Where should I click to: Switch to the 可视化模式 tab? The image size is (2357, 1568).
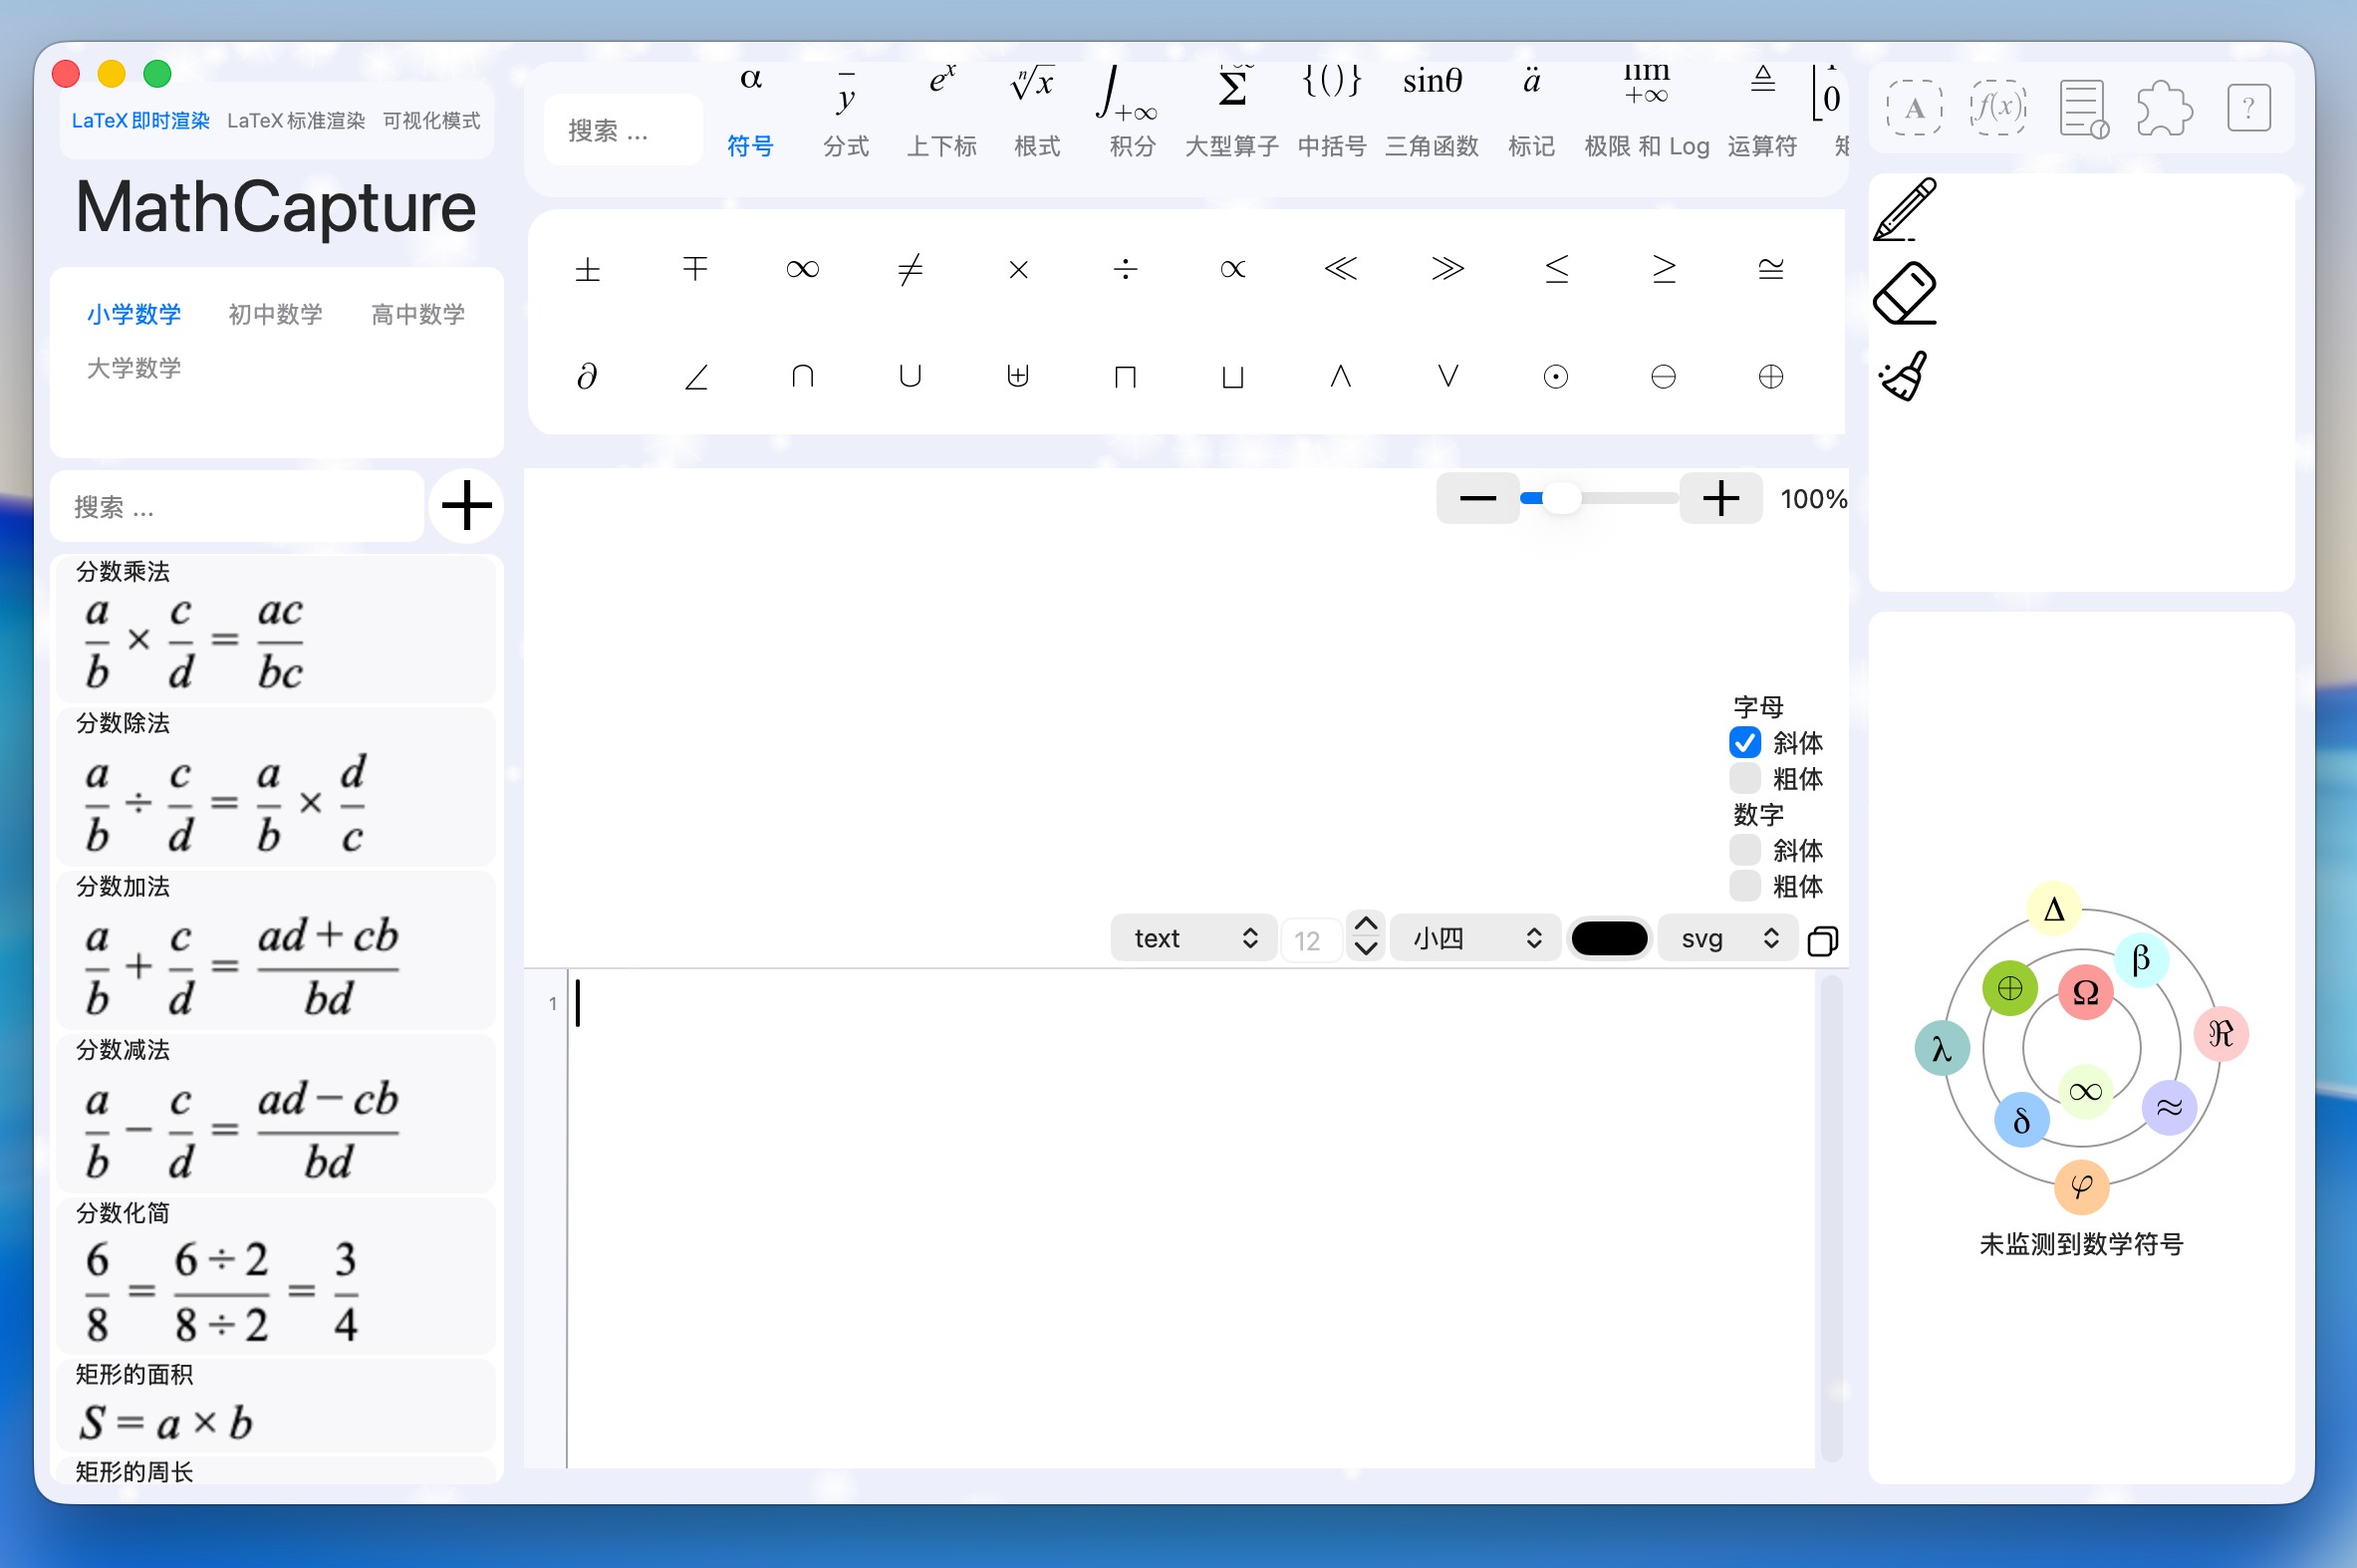coord(431,121)
